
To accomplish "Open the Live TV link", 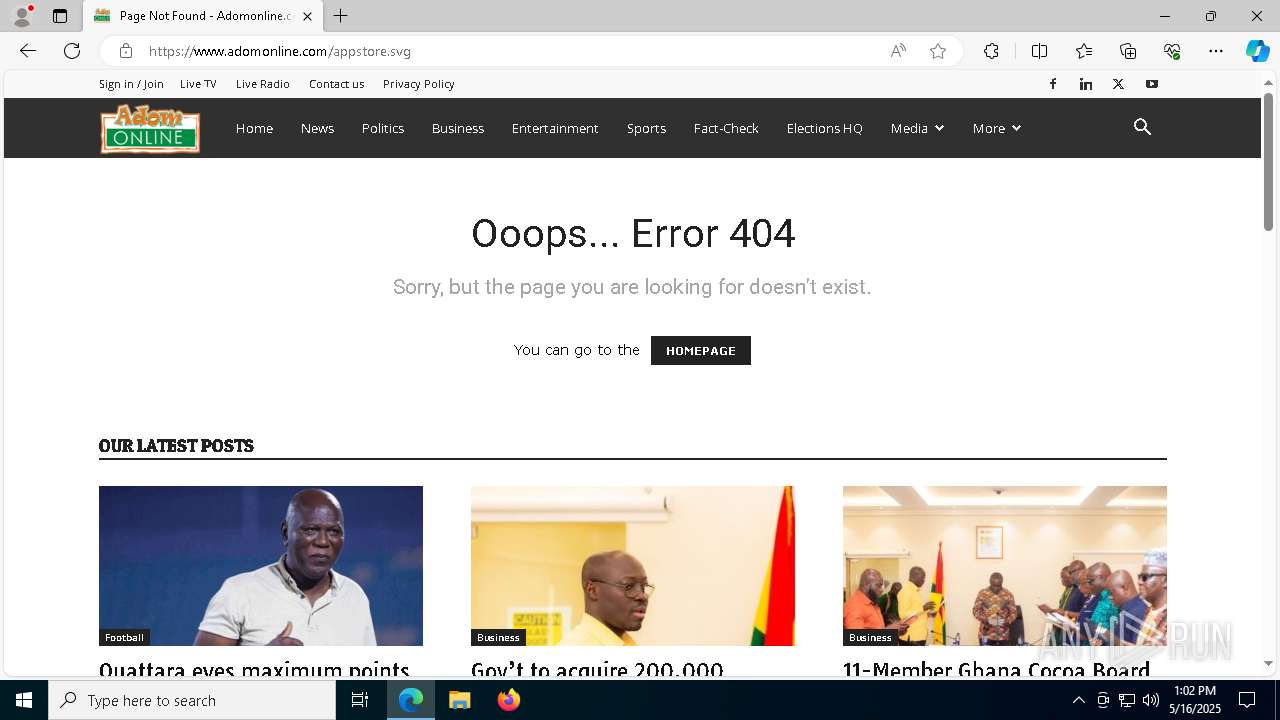I will click(198, 84).
